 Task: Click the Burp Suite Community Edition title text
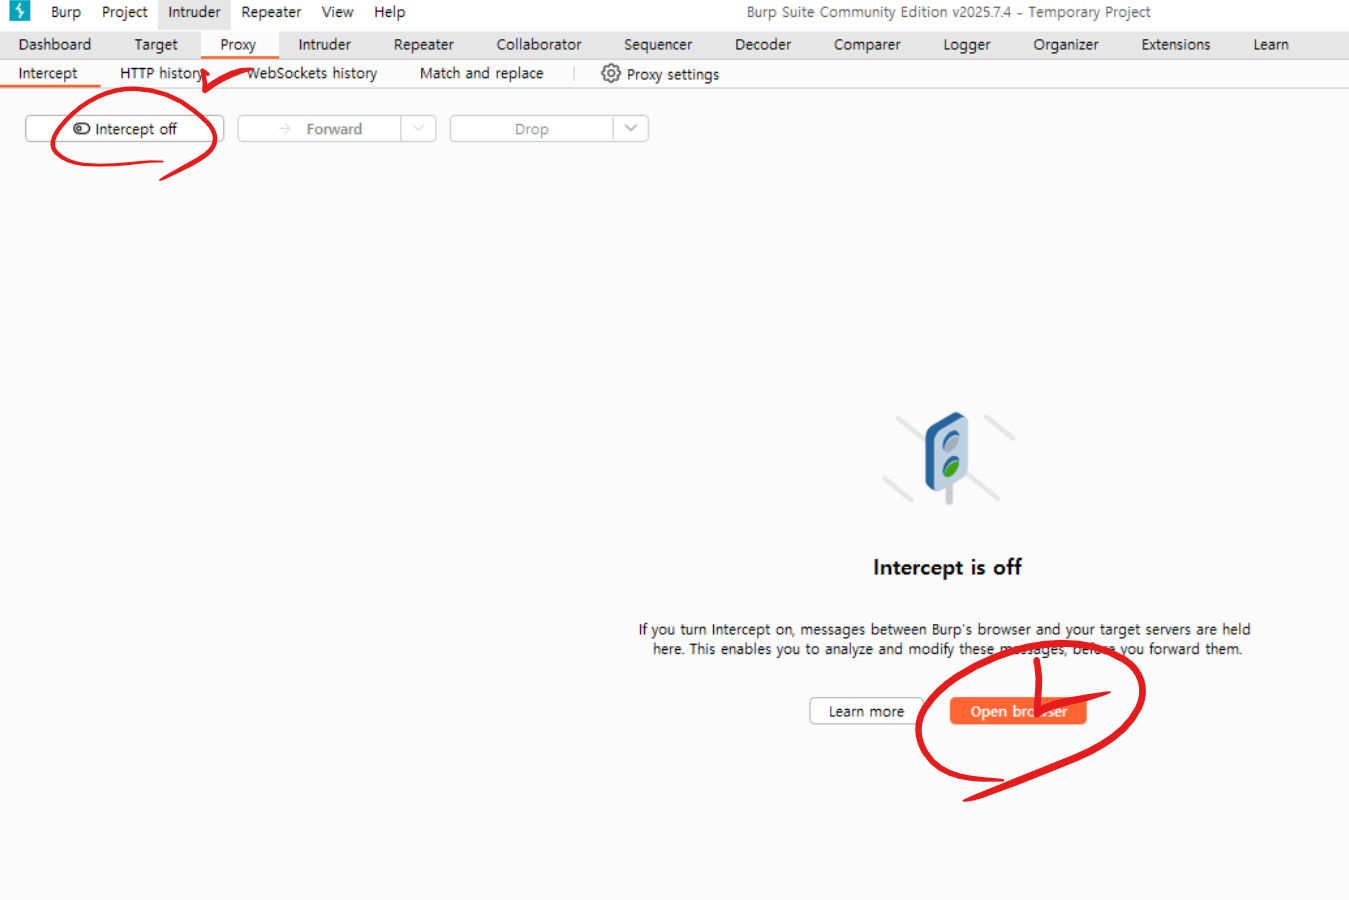tap(948, 12)
